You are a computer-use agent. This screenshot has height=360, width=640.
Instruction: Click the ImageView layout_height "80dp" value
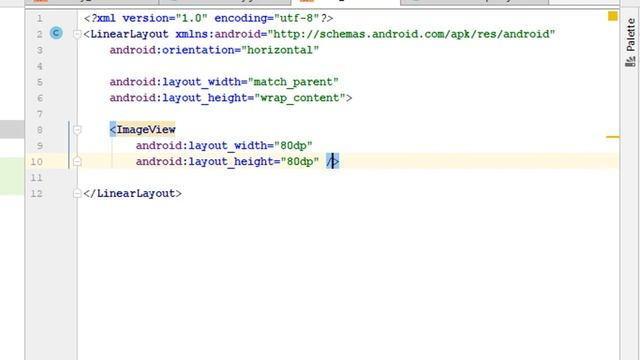click(x=300, y=162)
